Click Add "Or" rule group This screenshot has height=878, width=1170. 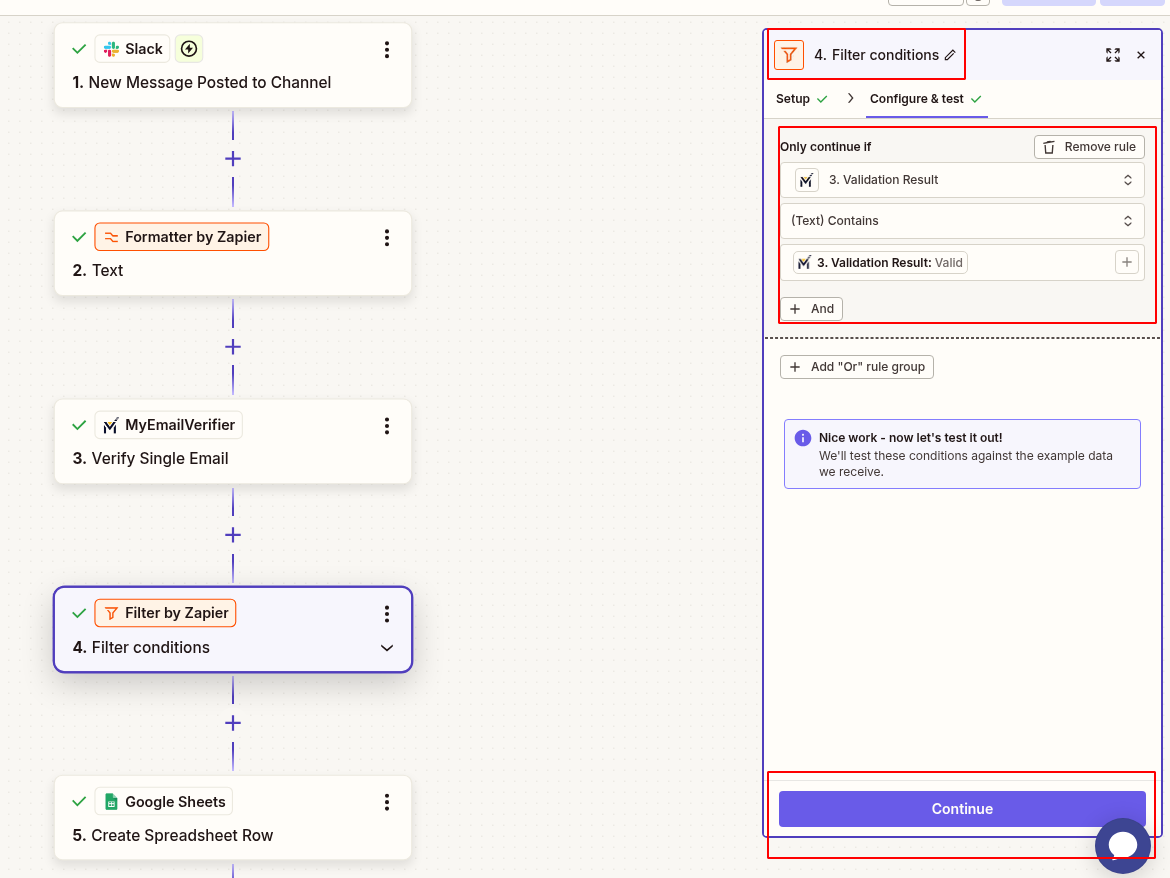(x=856, y=367)
